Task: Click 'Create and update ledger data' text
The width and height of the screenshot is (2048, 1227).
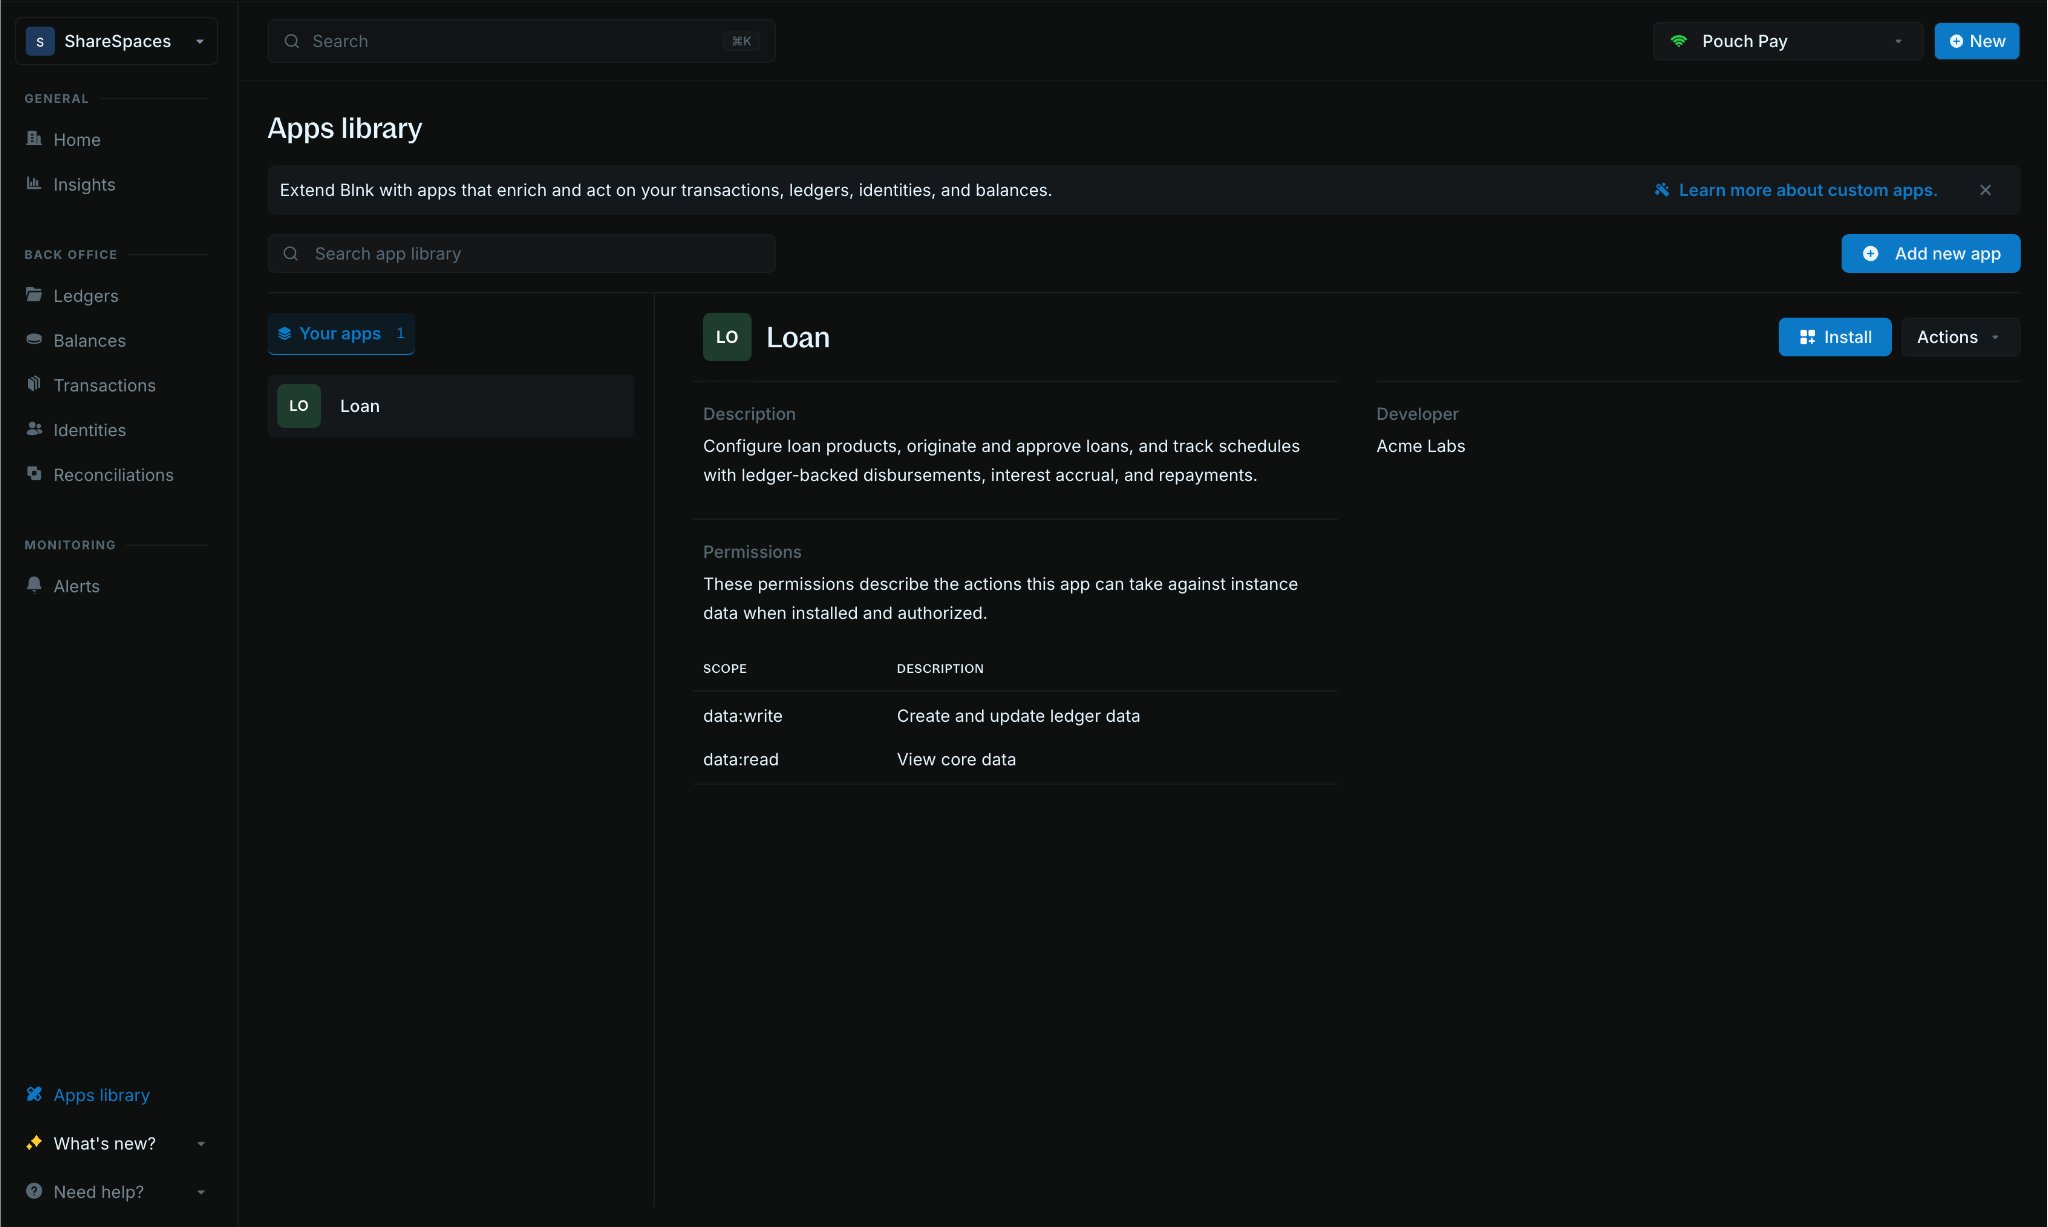Action: 1018,716
